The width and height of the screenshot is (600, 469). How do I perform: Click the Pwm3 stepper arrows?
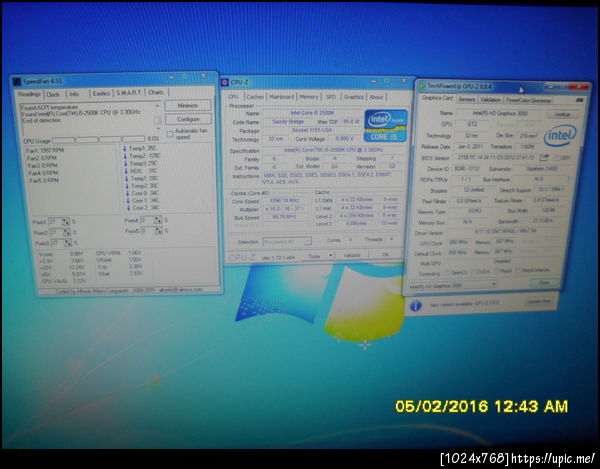[68, 243]
